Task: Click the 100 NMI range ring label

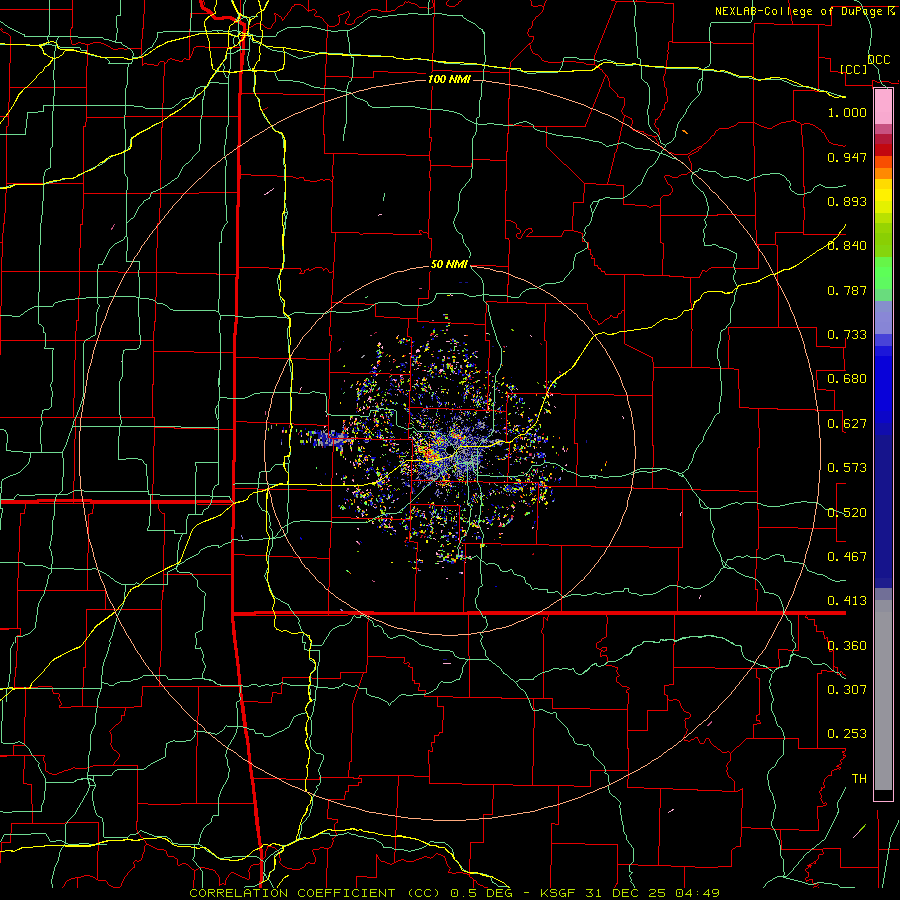Action: point(449,79)
